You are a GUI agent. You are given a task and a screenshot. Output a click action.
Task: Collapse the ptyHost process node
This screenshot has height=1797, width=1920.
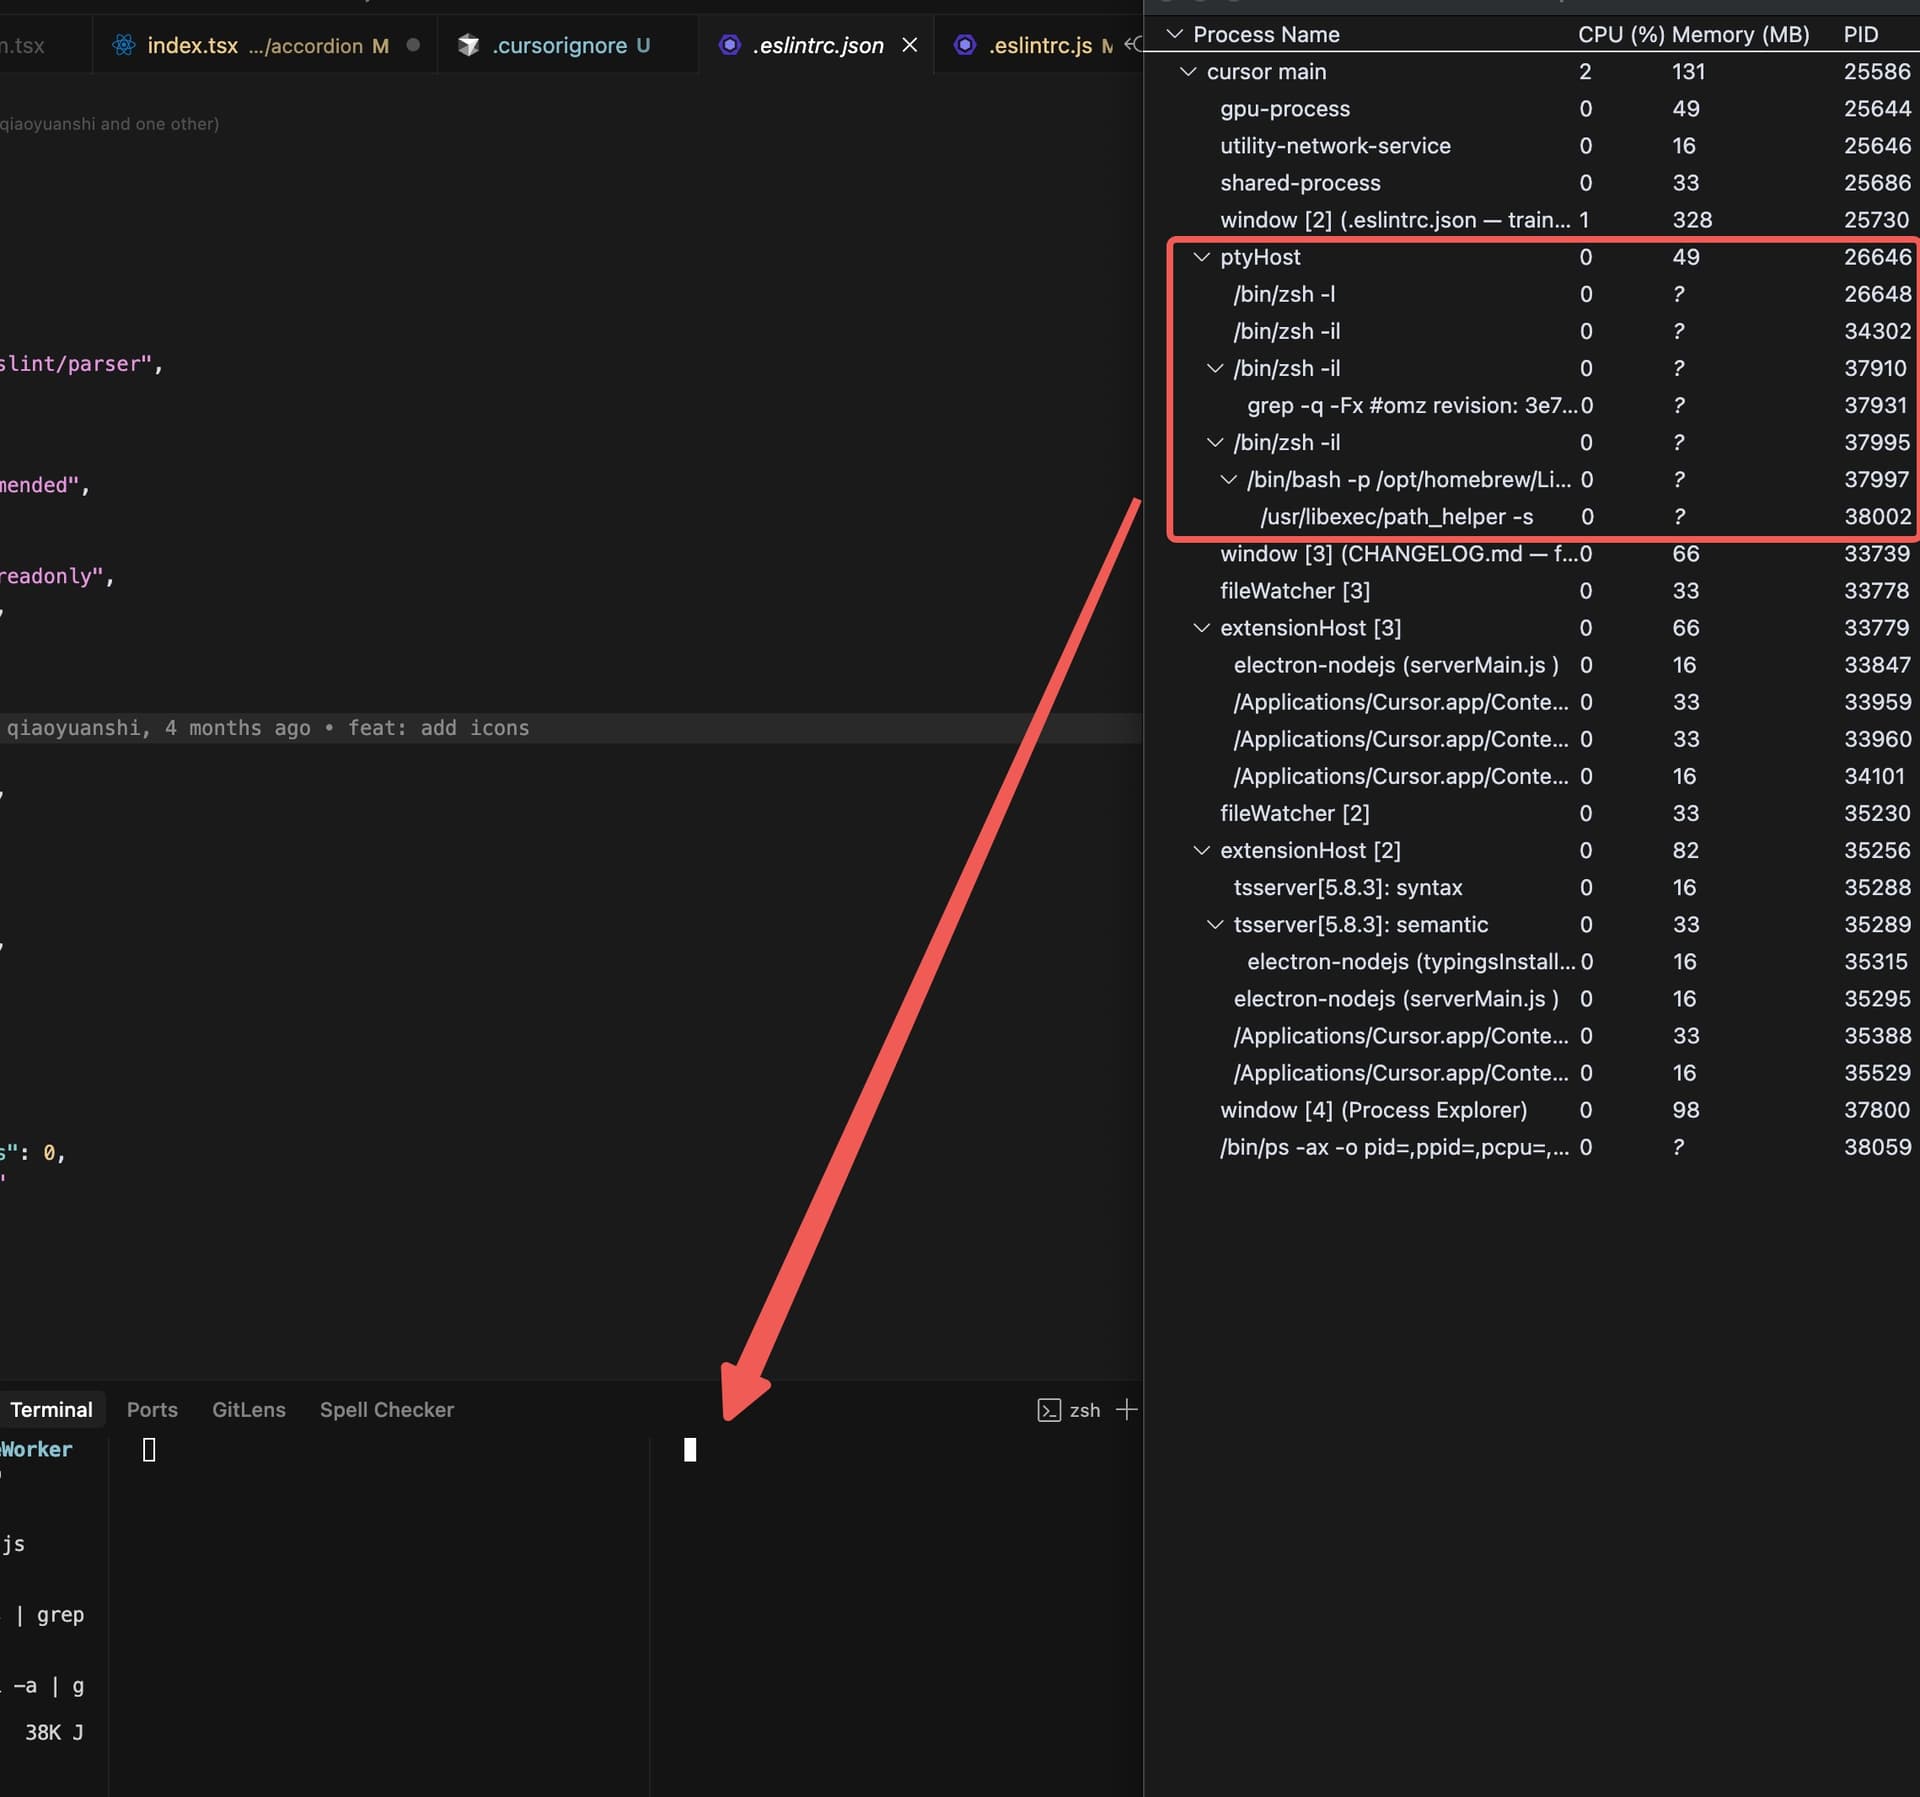click(x=1202, y=257)
